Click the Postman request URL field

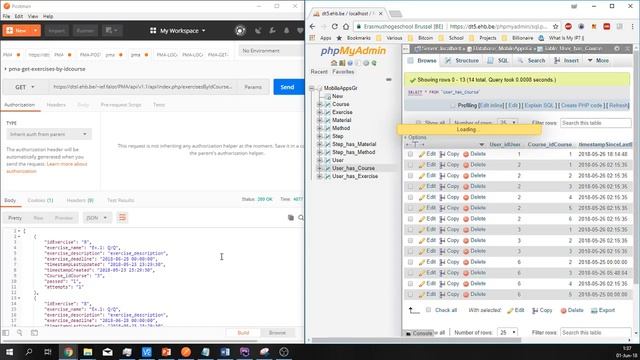click(x=143, y=87)
